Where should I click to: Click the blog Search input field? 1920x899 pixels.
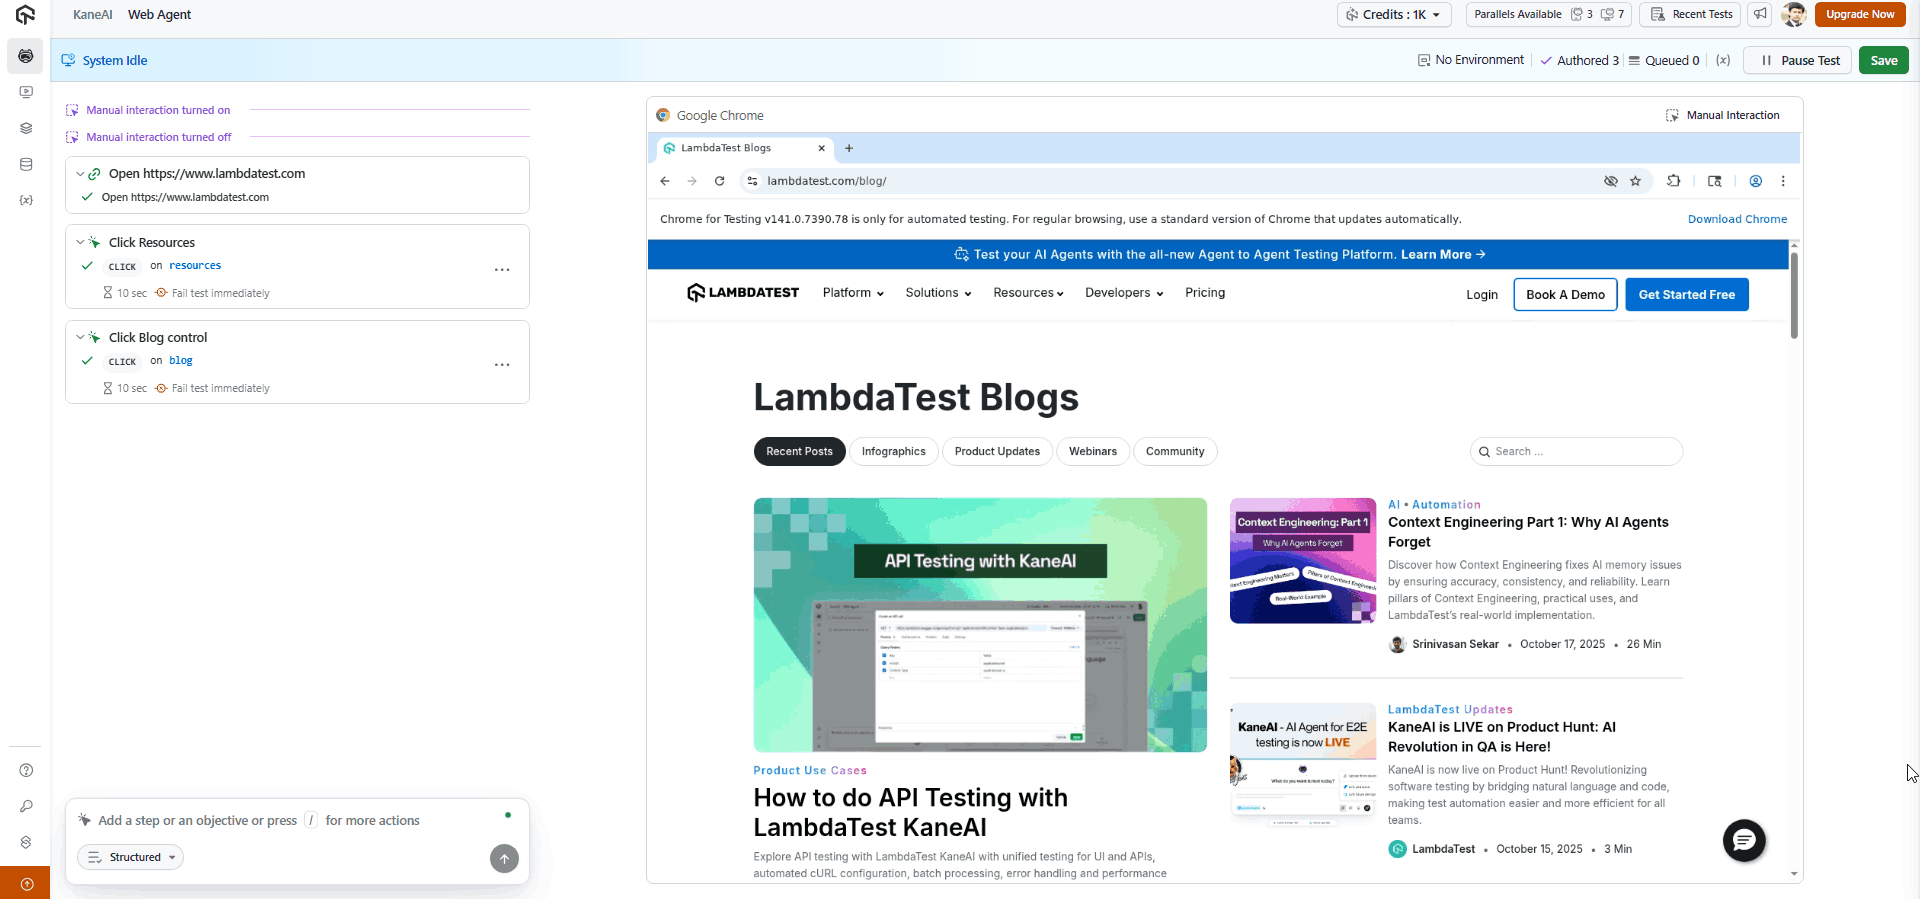coord(1576,452)
